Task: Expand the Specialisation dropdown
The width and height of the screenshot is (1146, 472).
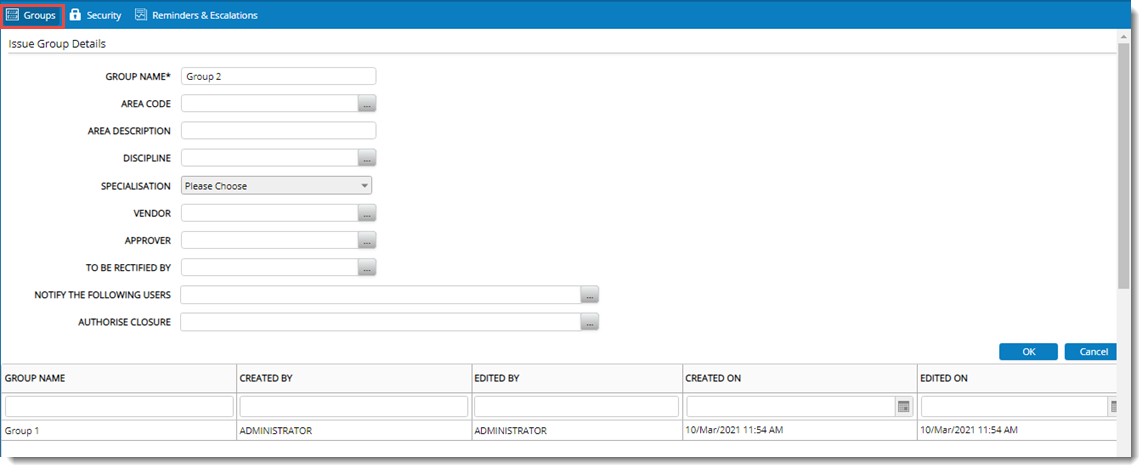Action: pos(276,185)
